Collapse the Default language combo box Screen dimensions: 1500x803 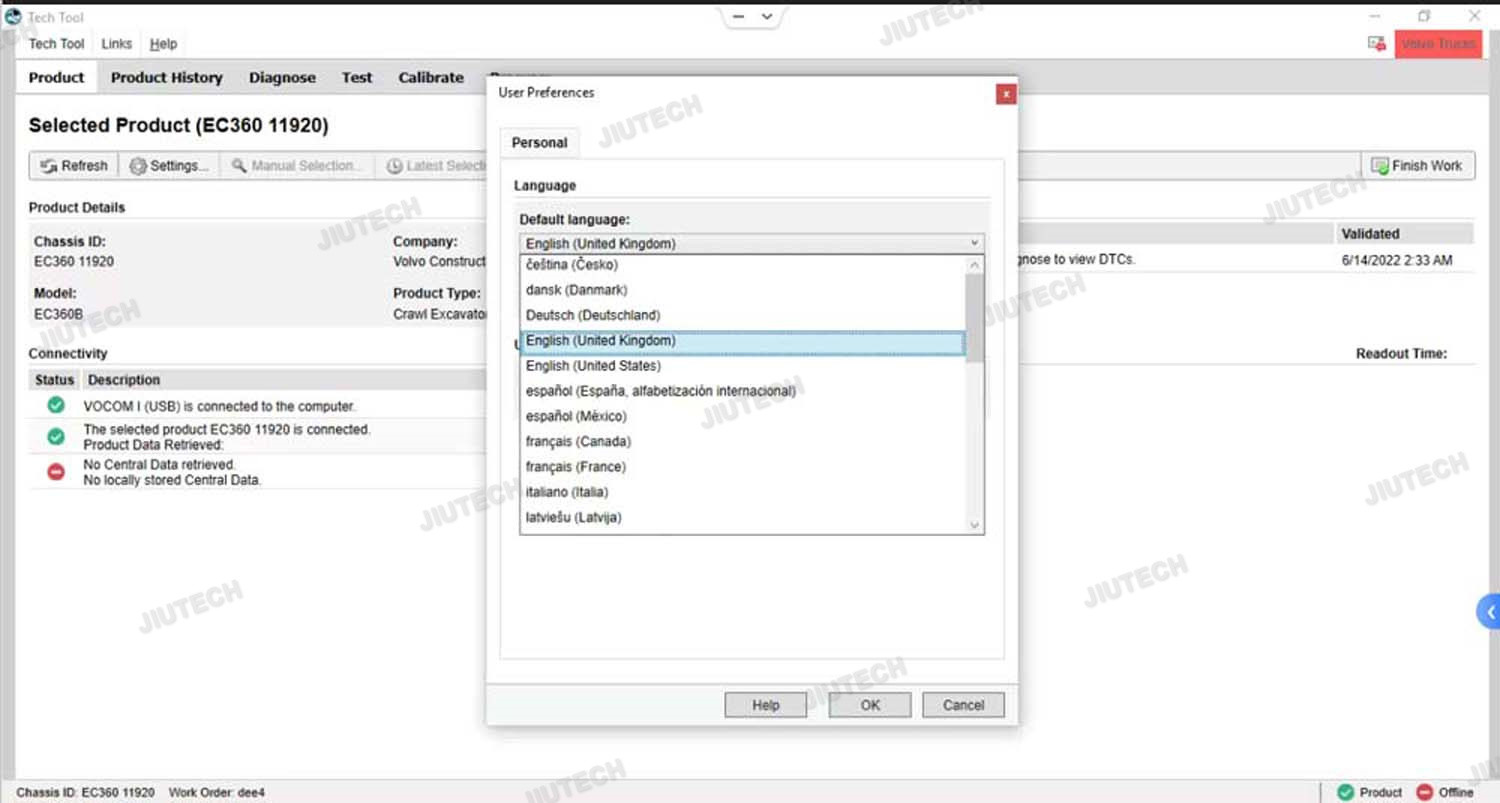pos(974,243)
